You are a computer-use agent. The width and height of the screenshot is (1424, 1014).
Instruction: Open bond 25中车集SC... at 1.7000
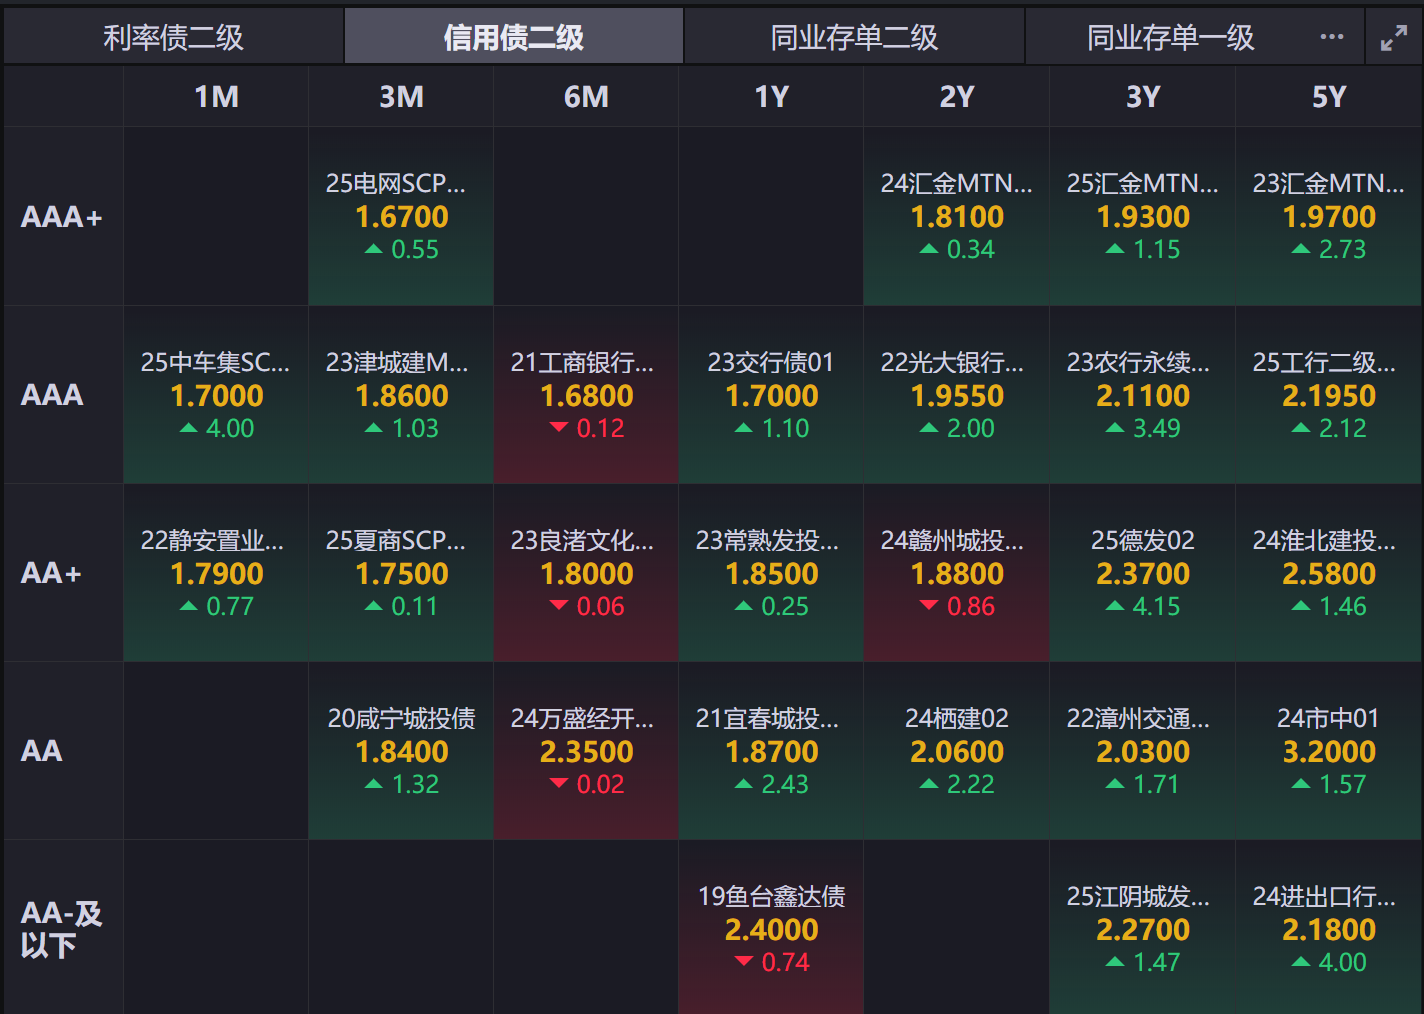coord(216,395)
